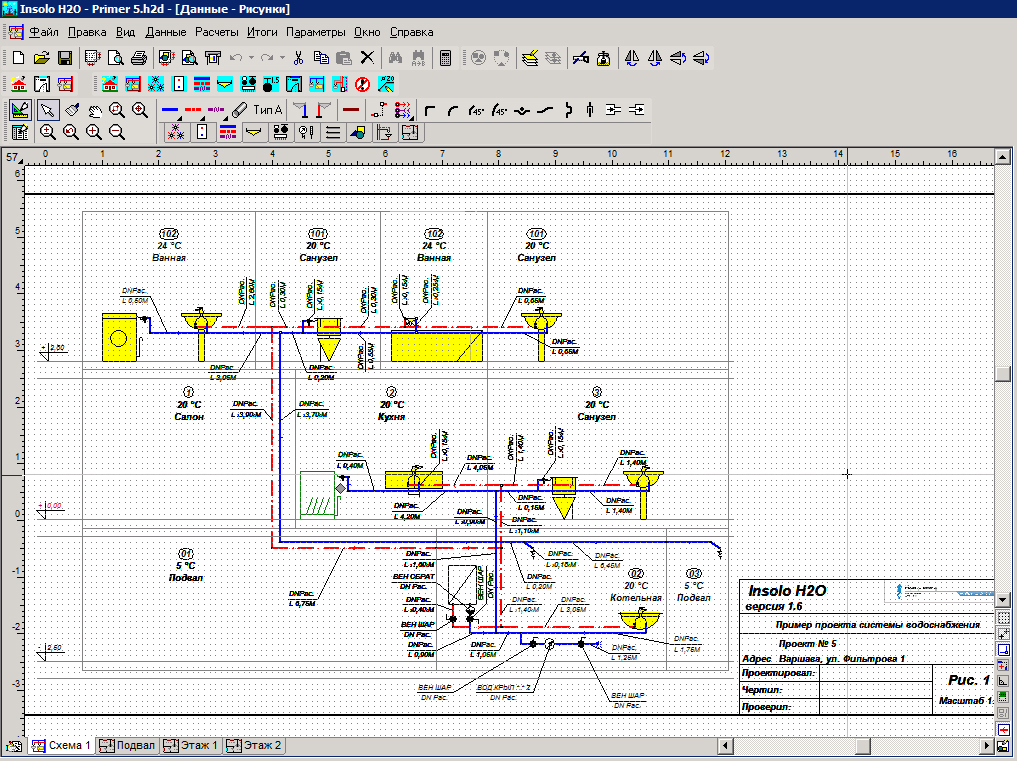Switch to the Этаж 2 sheet tab
The width and height of the screenshot is (1017, 761).
coord(254,745)
